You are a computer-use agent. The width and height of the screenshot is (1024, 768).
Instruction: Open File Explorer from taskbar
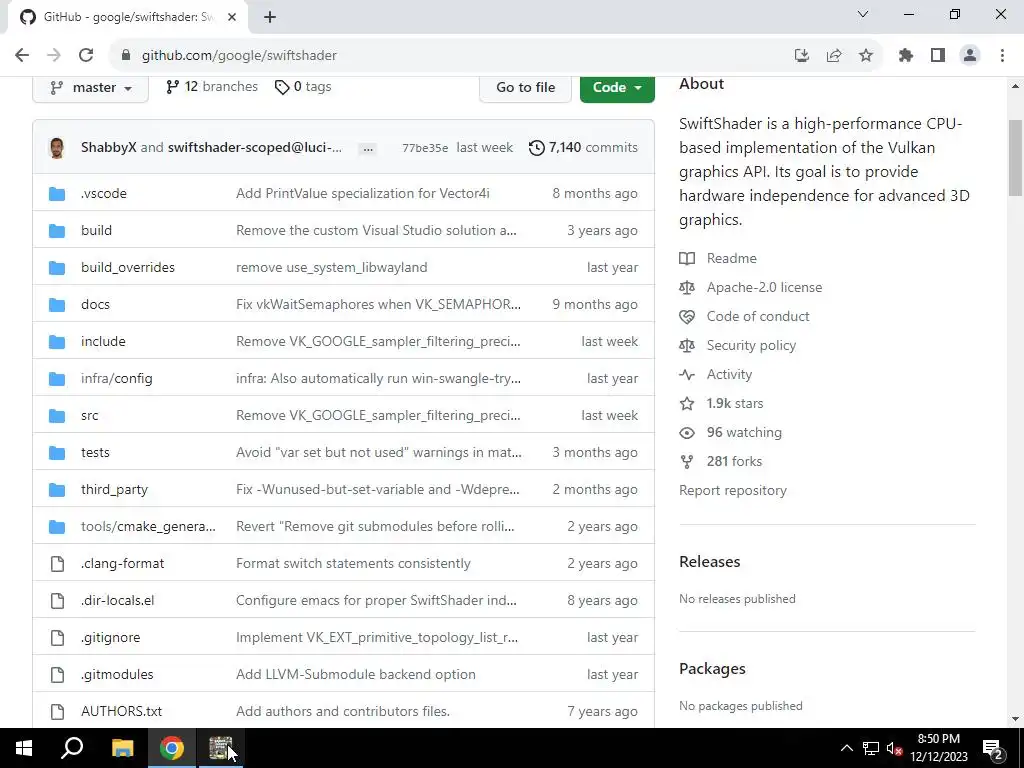[x=122, y=748]
